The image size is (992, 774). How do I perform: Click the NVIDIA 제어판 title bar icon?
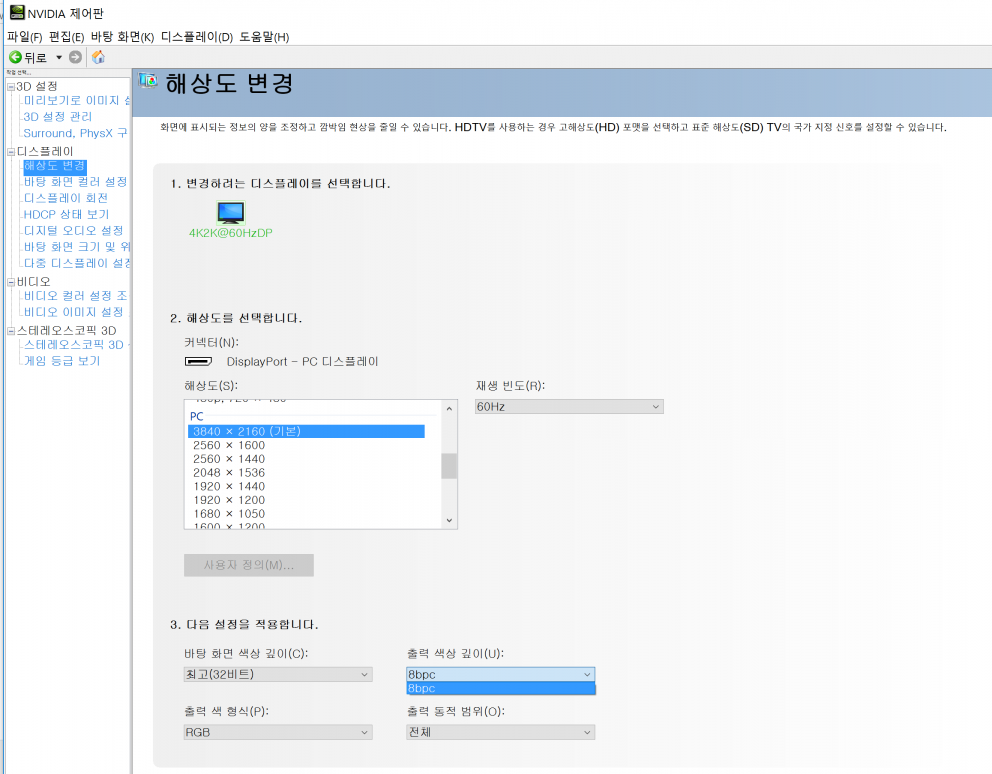[17, 13]
